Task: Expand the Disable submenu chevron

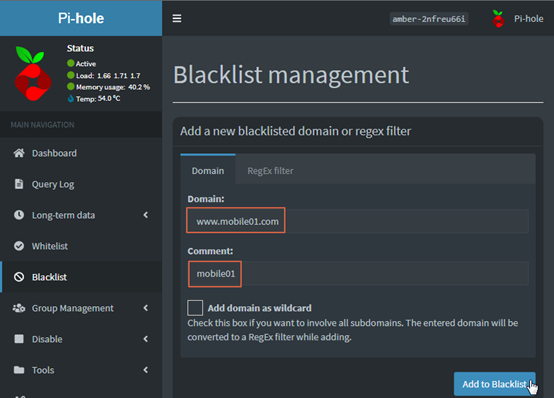Action: coord(146,339)
